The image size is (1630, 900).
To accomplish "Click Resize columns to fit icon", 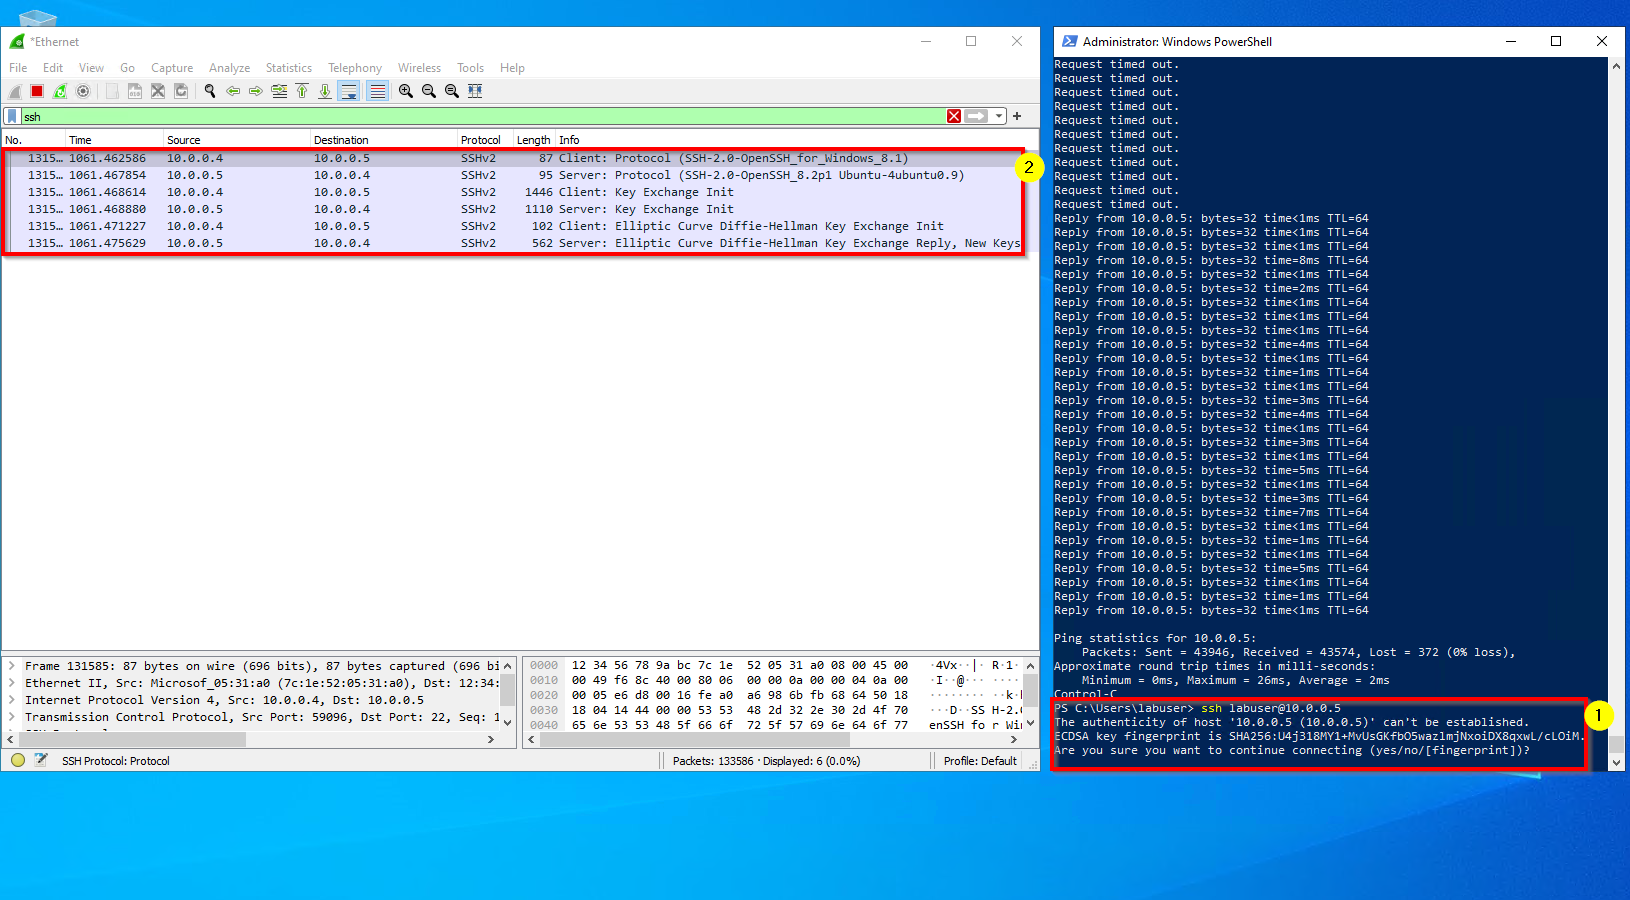I will point(475,91).
